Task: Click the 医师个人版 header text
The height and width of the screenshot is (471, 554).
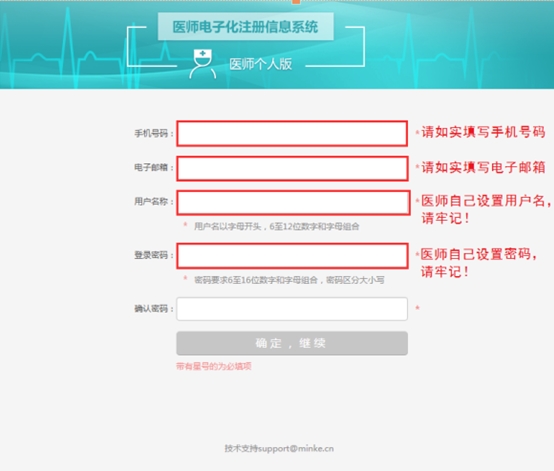Action: 260,64
